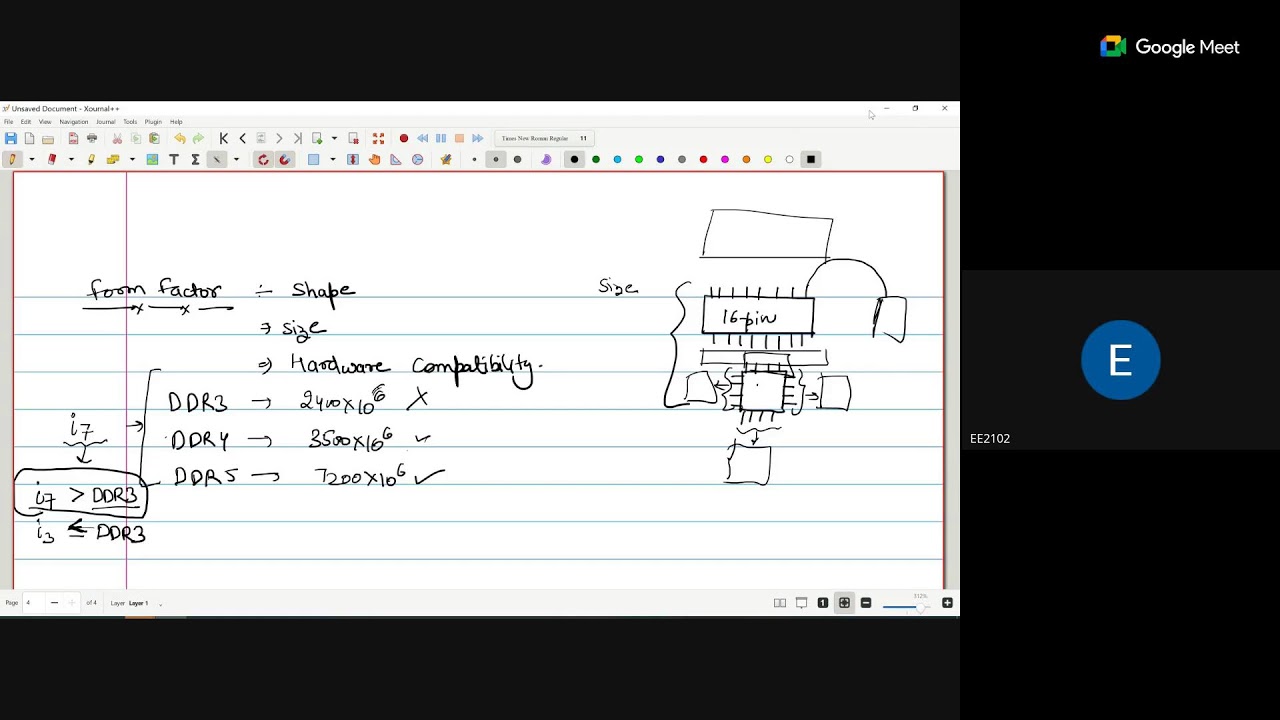Go to the previous page
The width and height of the screenshot is (1280, 720).
point(242,138)
